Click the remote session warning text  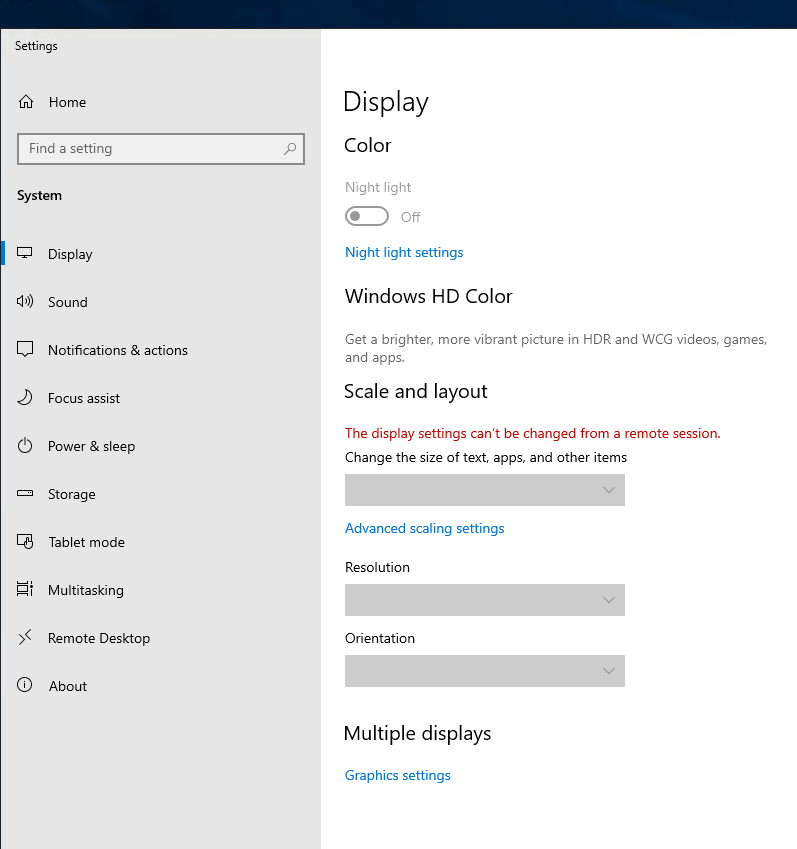click(532, 433)
